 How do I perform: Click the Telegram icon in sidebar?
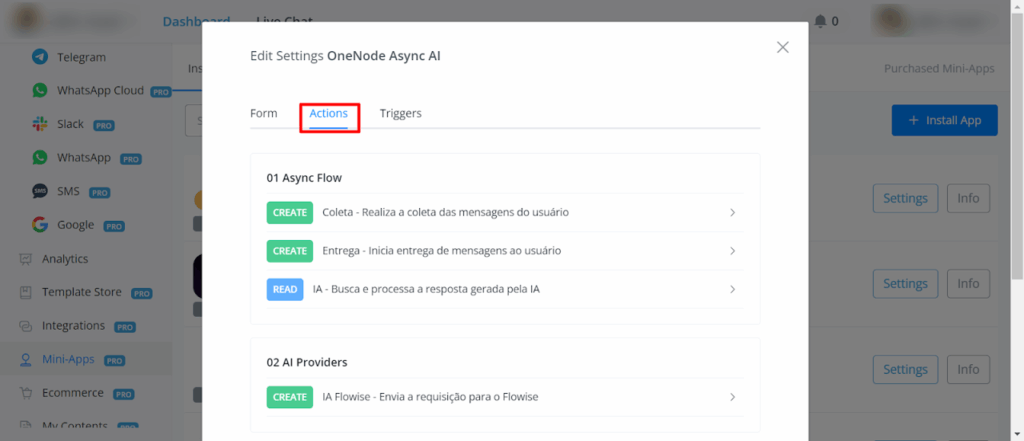[40, 57]
